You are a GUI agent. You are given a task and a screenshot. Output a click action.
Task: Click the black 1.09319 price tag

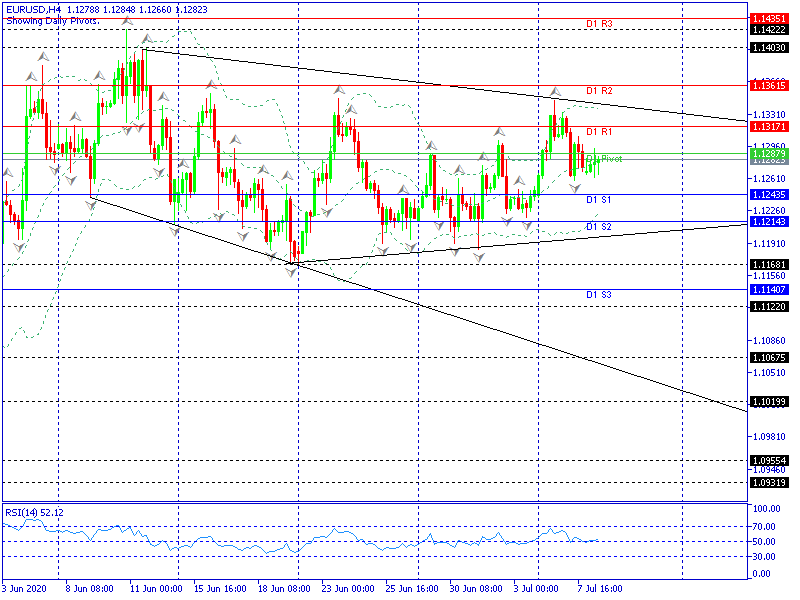pyautogui.click(x=769, y=483)
